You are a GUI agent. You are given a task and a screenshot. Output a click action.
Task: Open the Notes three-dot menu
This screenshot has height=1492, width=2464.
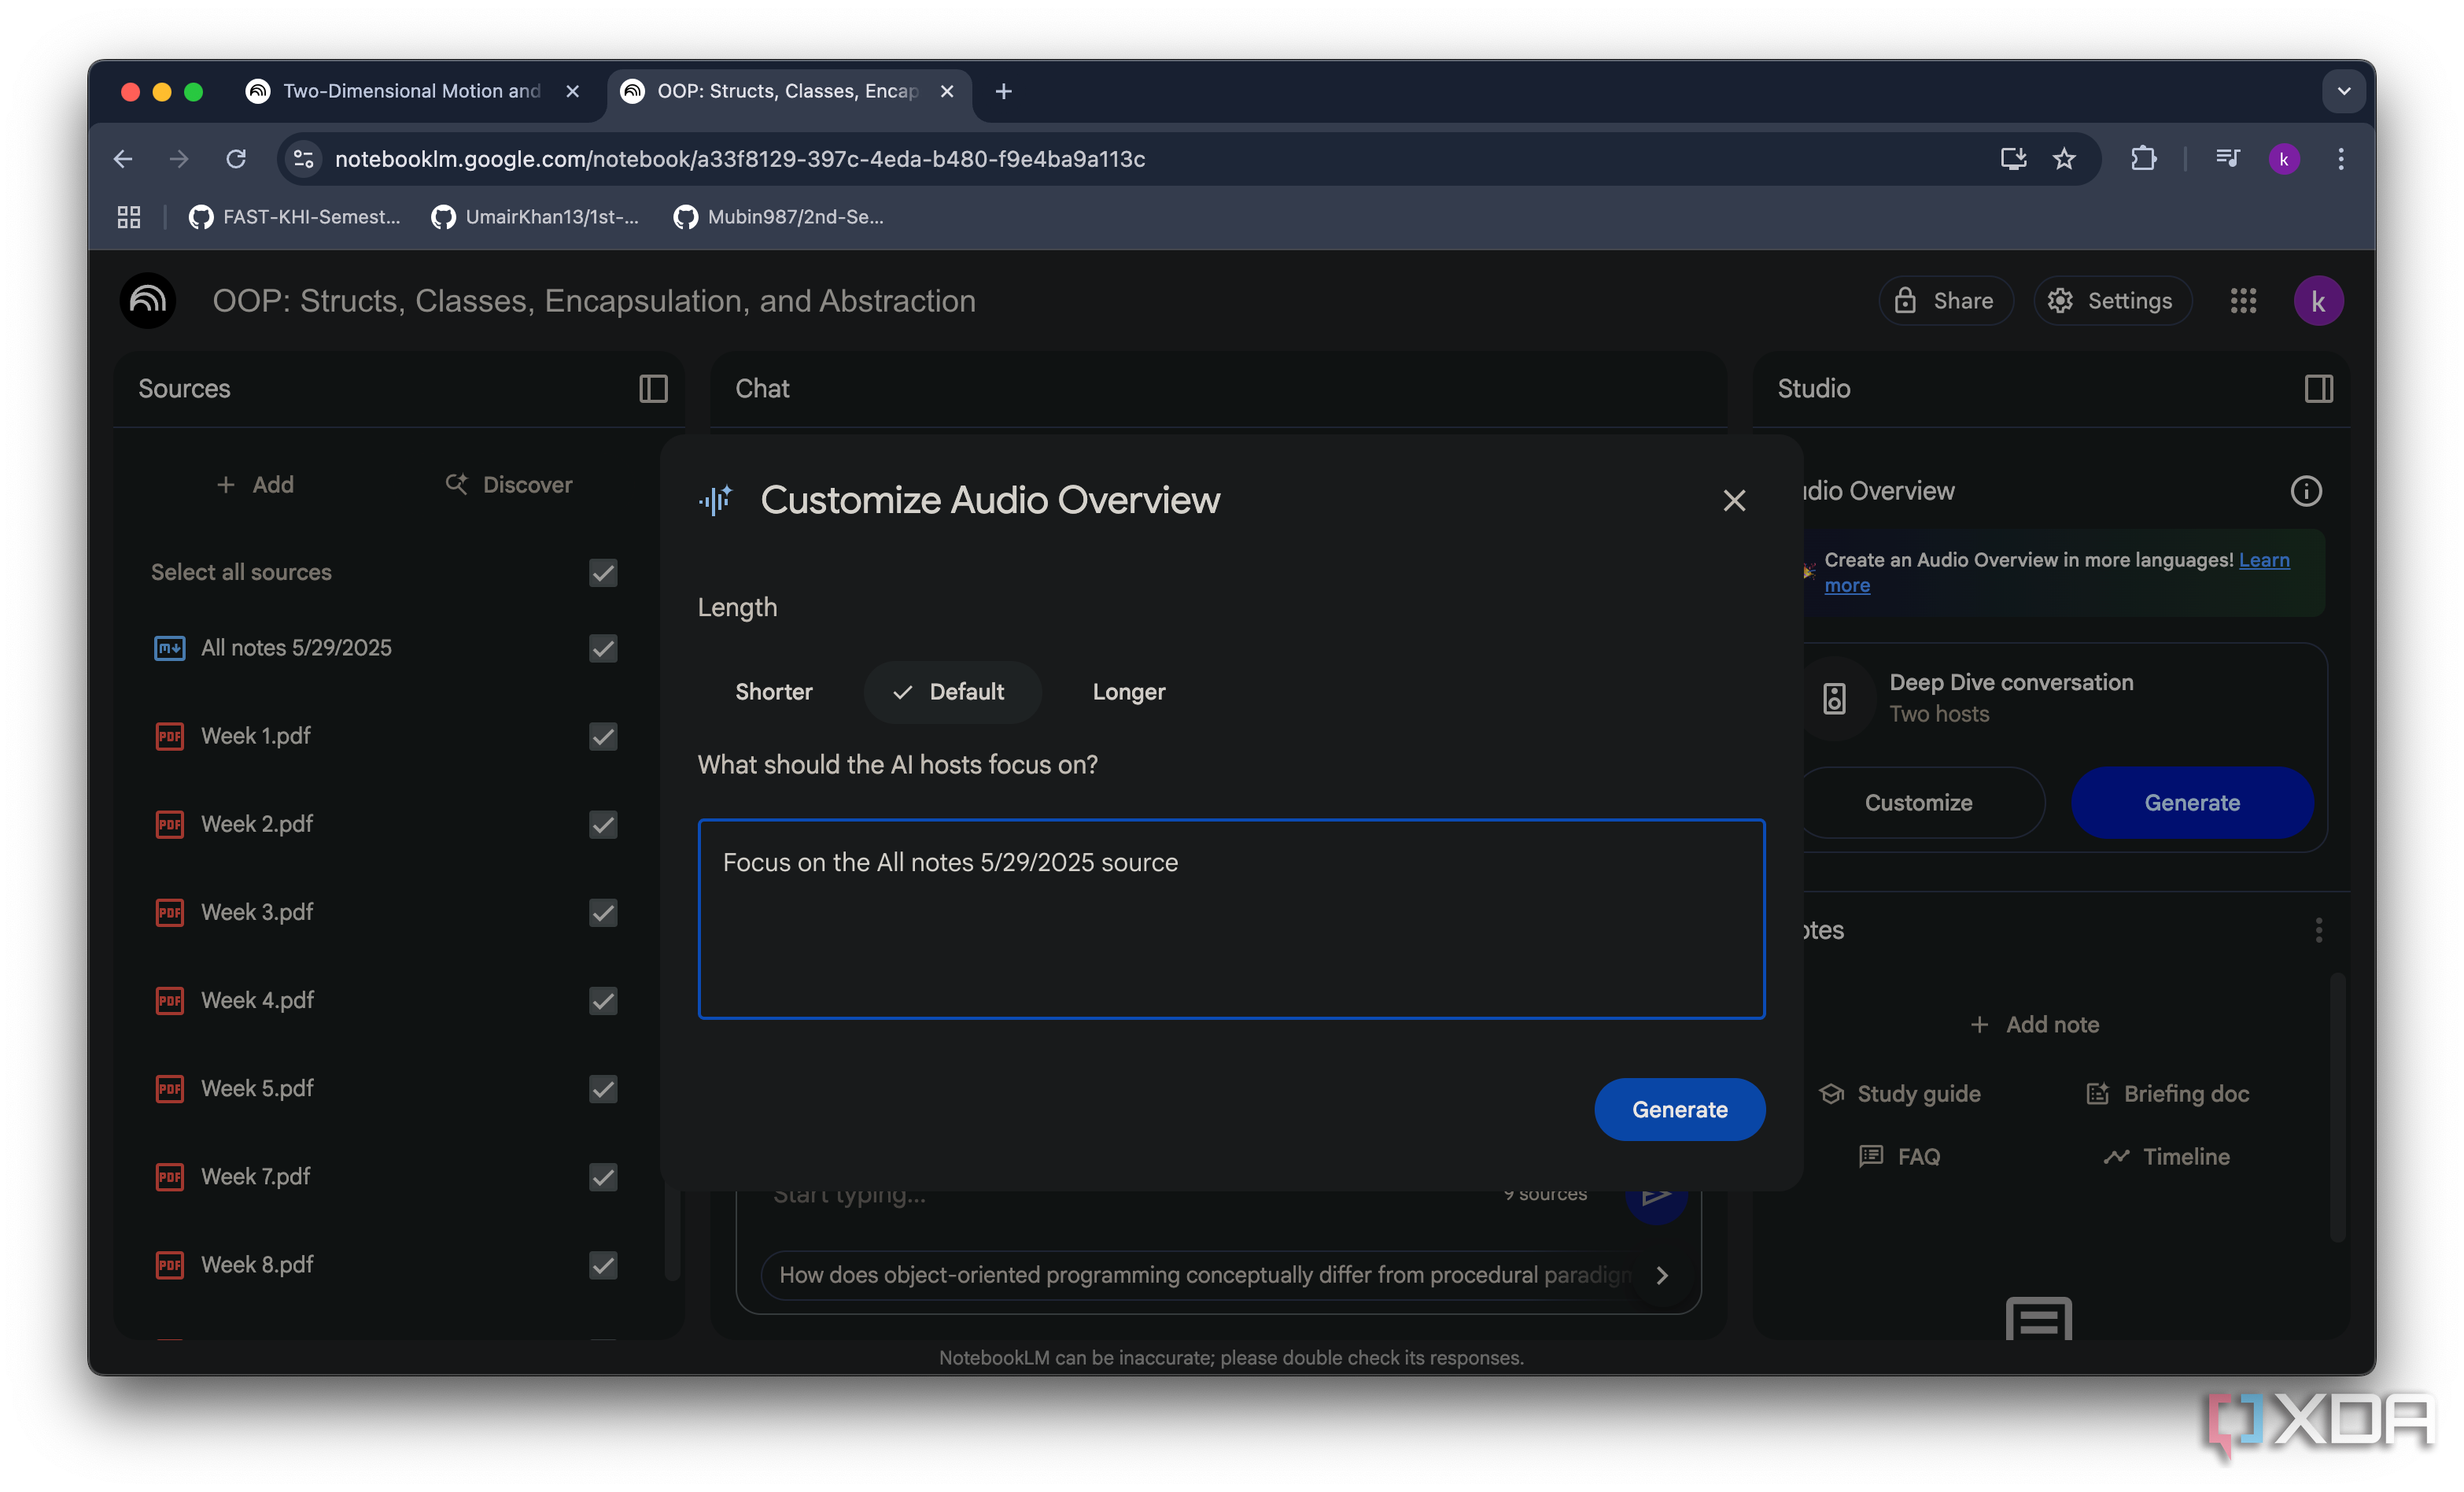2318,930
